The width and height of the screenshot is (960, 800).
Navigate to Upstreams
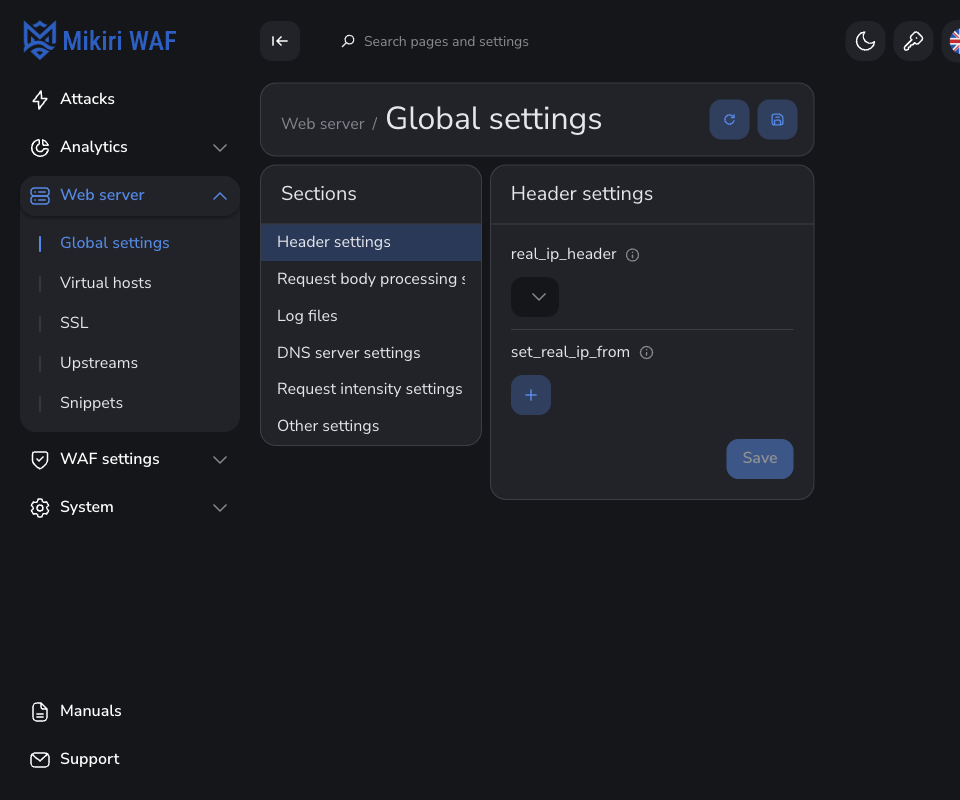pyautogui.click(x=99, y=363)
